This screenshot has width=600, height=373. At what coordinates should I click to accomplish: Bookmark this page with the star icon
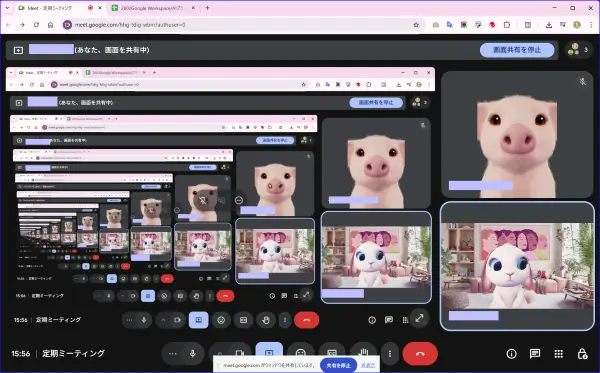coord(416,25)
